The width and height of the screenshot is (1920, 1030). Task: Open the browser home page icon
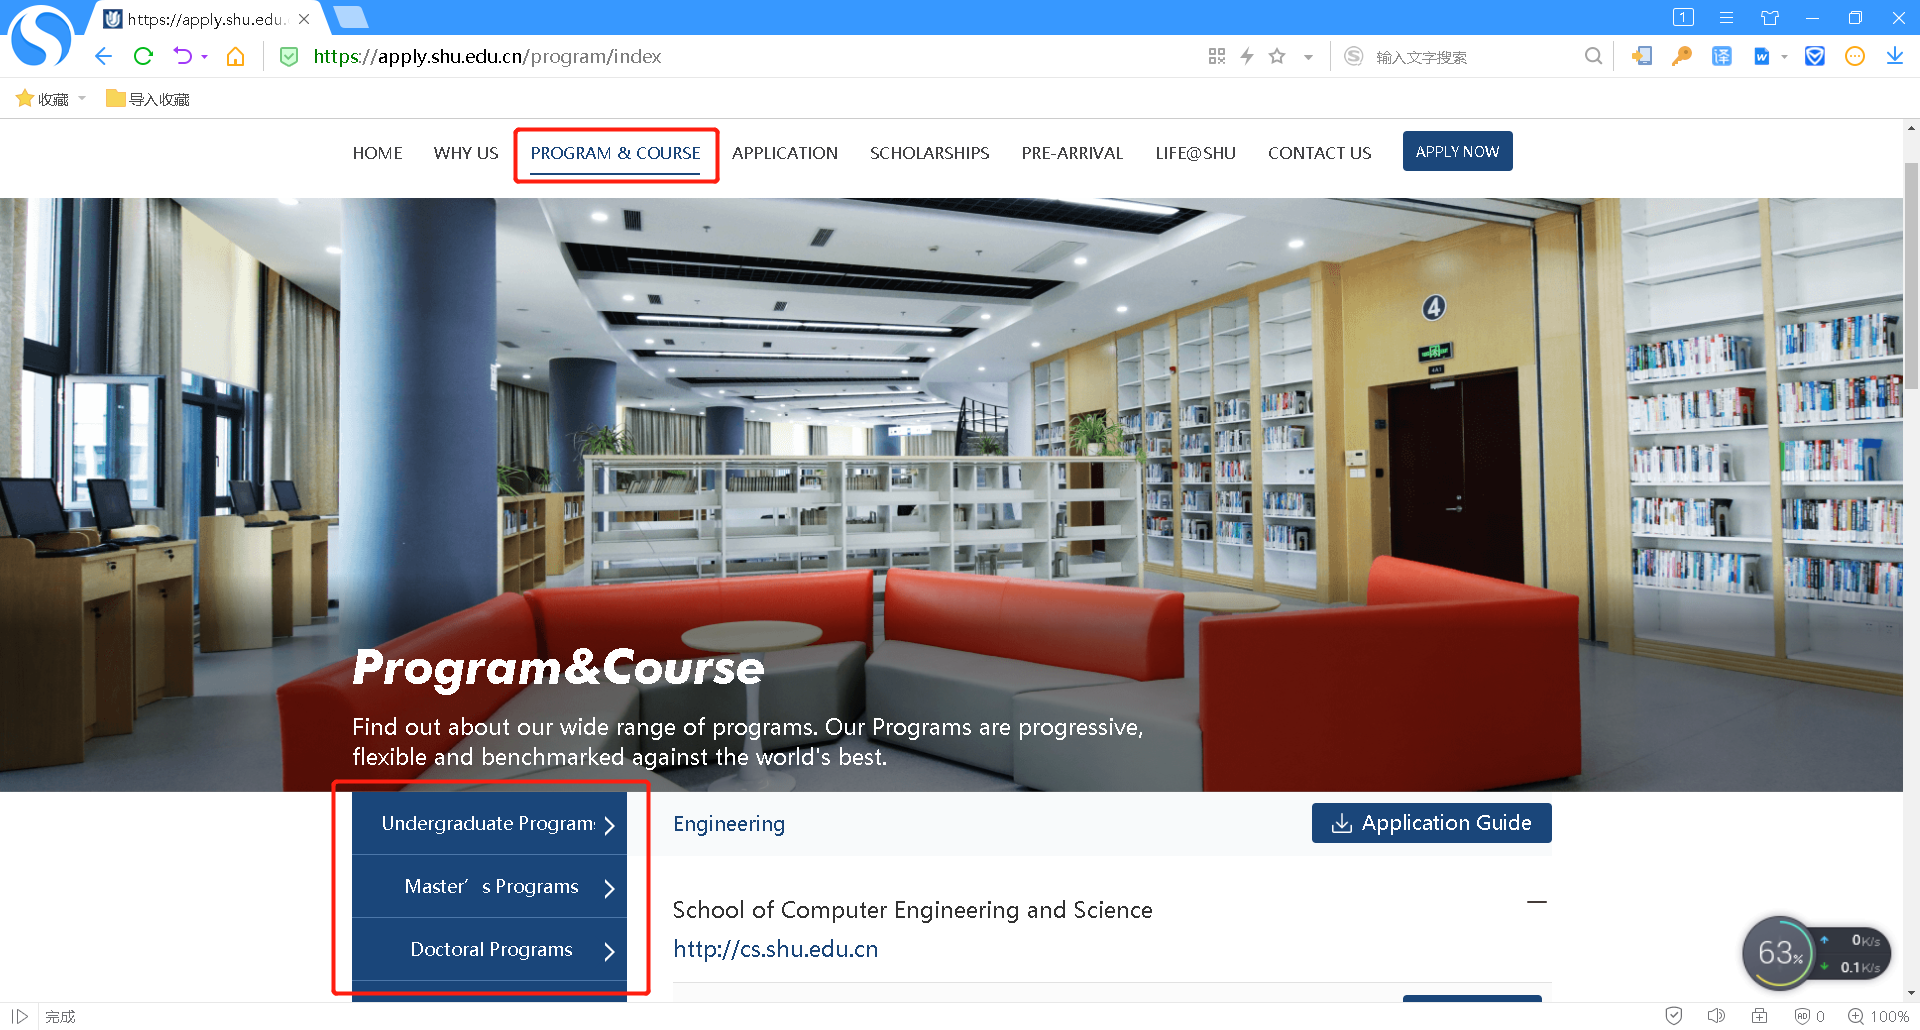coord(236,57)
